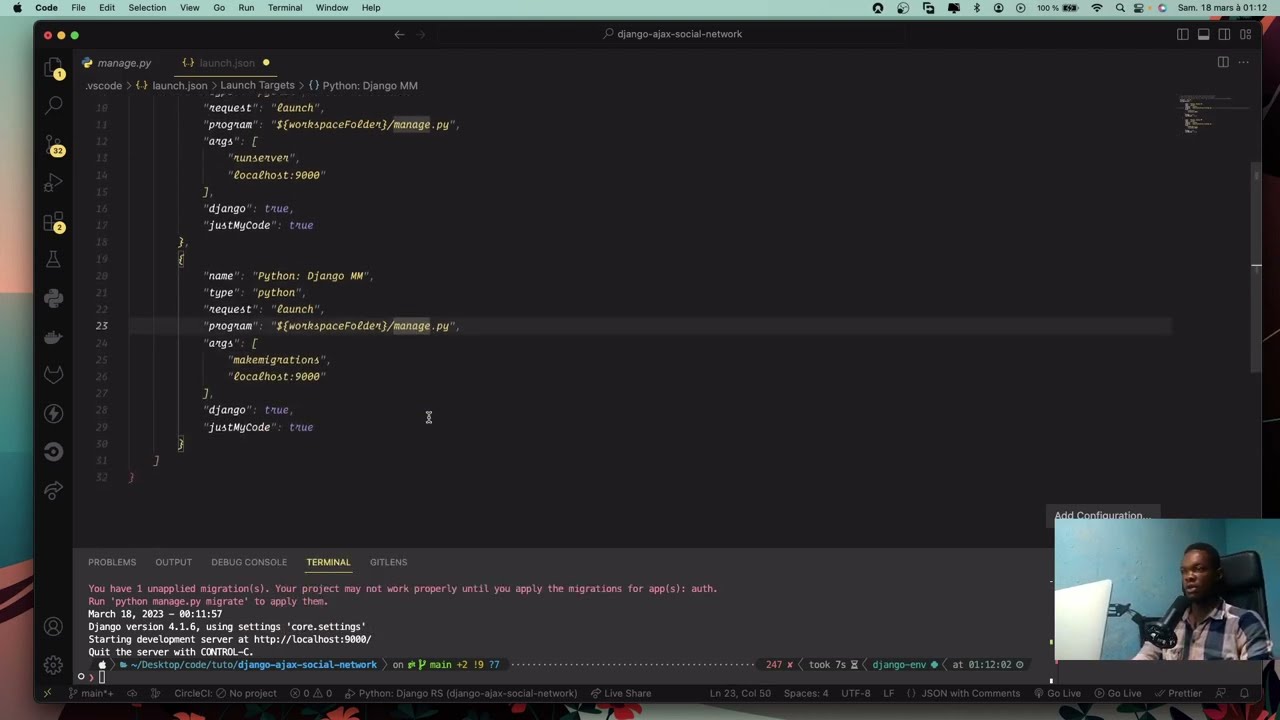The height and width of the screenshot is (720, 1280).
Task: Open Source Control view with 32 badge
Action: (x=54, y=144)
